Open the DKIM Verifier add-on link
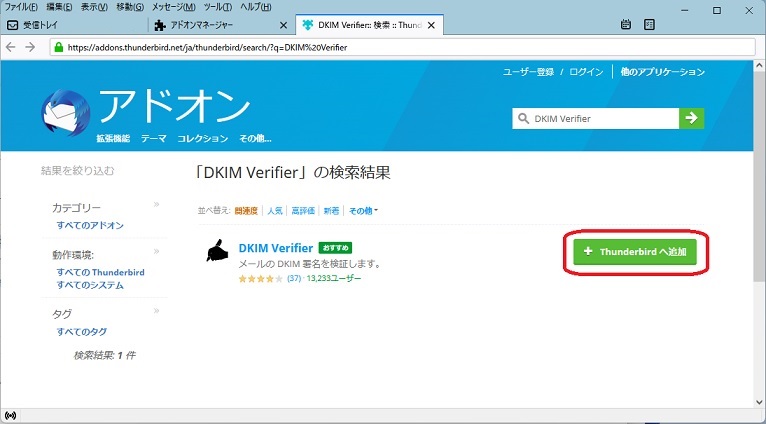 (x=276, y=247)
